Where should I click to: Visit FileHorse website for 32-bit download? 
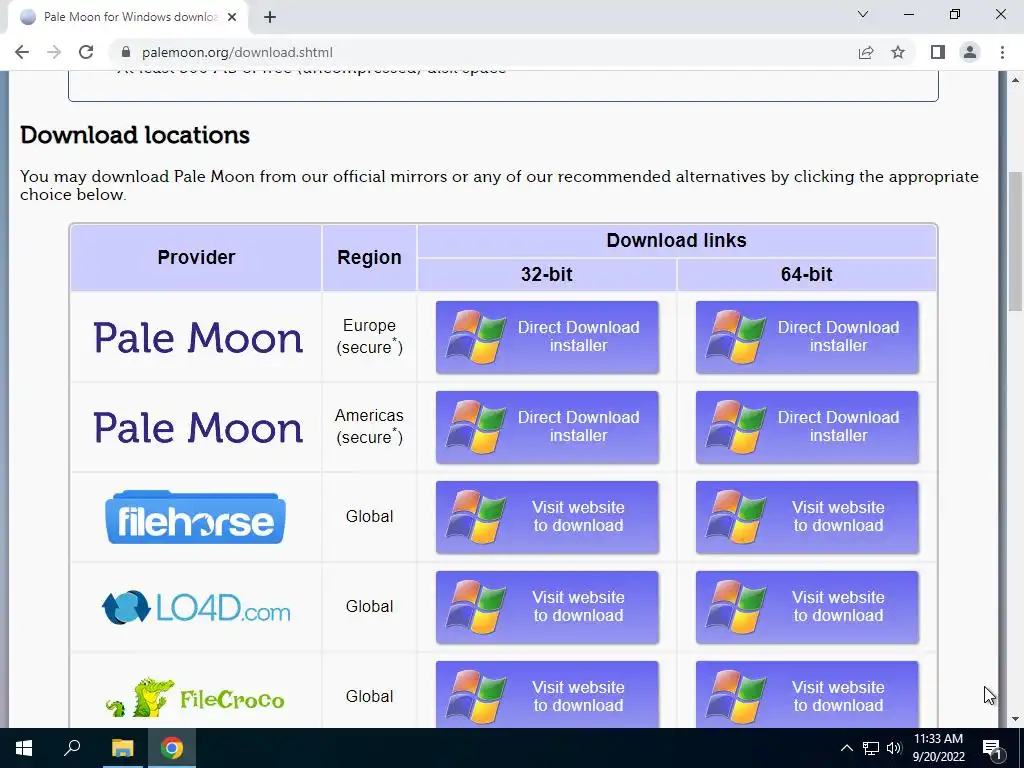(x=547, y=517)
